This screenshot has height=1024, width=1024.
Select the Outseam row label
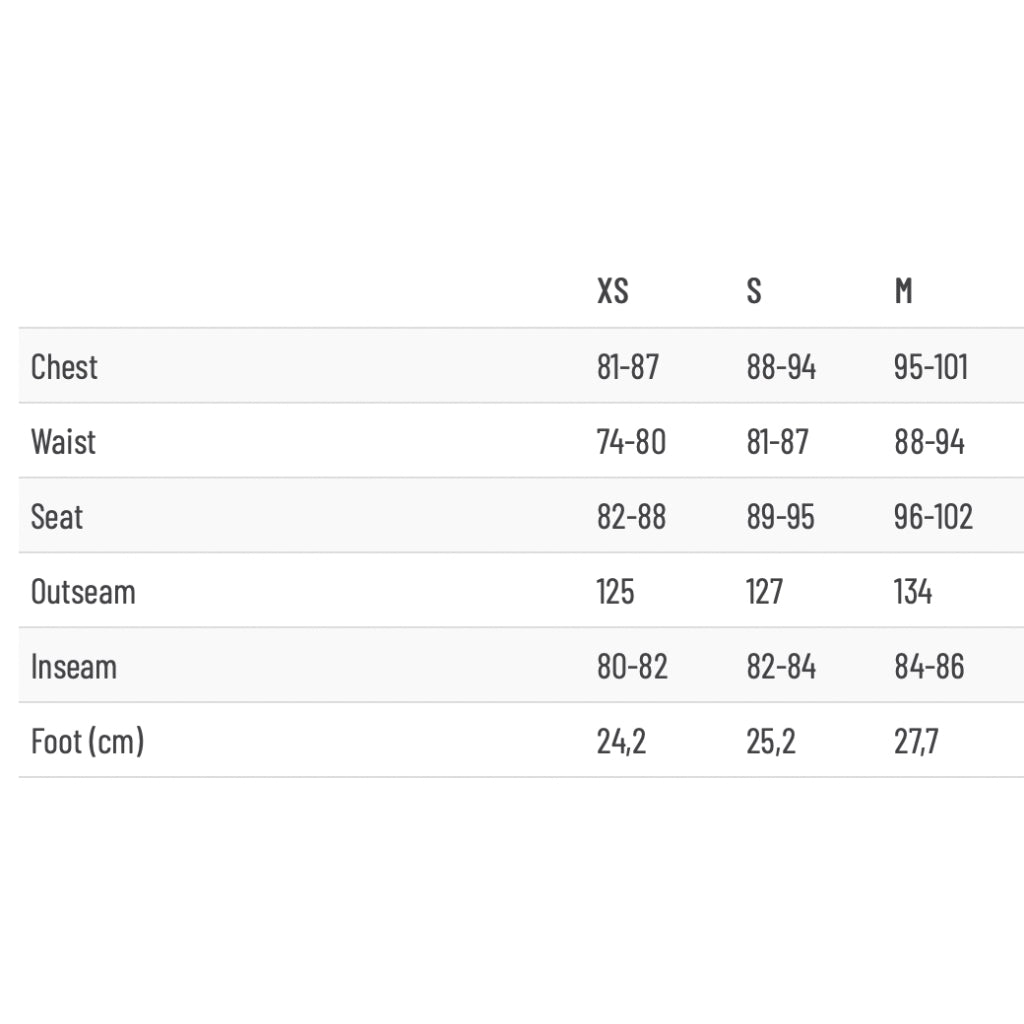pos(83,592)
